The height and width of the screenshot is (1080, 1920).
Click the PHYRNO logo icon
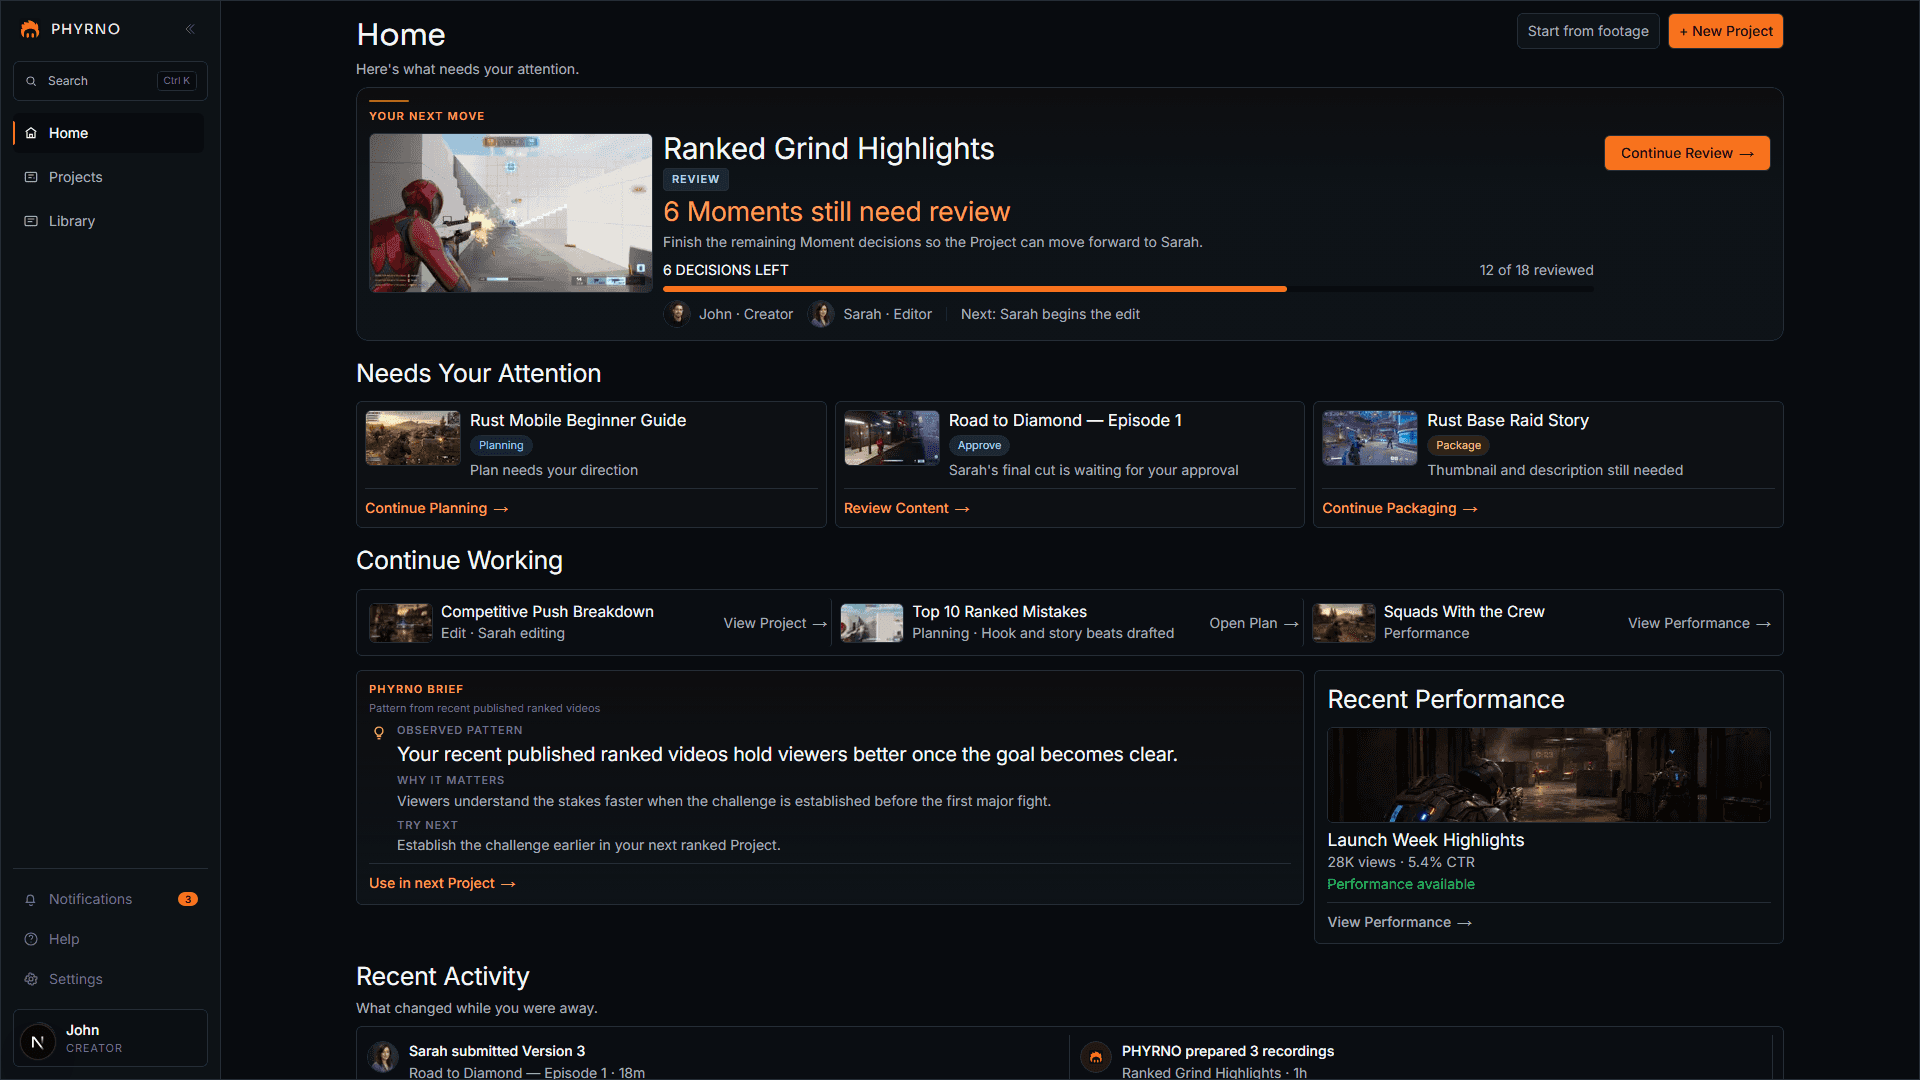click(x=30, y=29)
